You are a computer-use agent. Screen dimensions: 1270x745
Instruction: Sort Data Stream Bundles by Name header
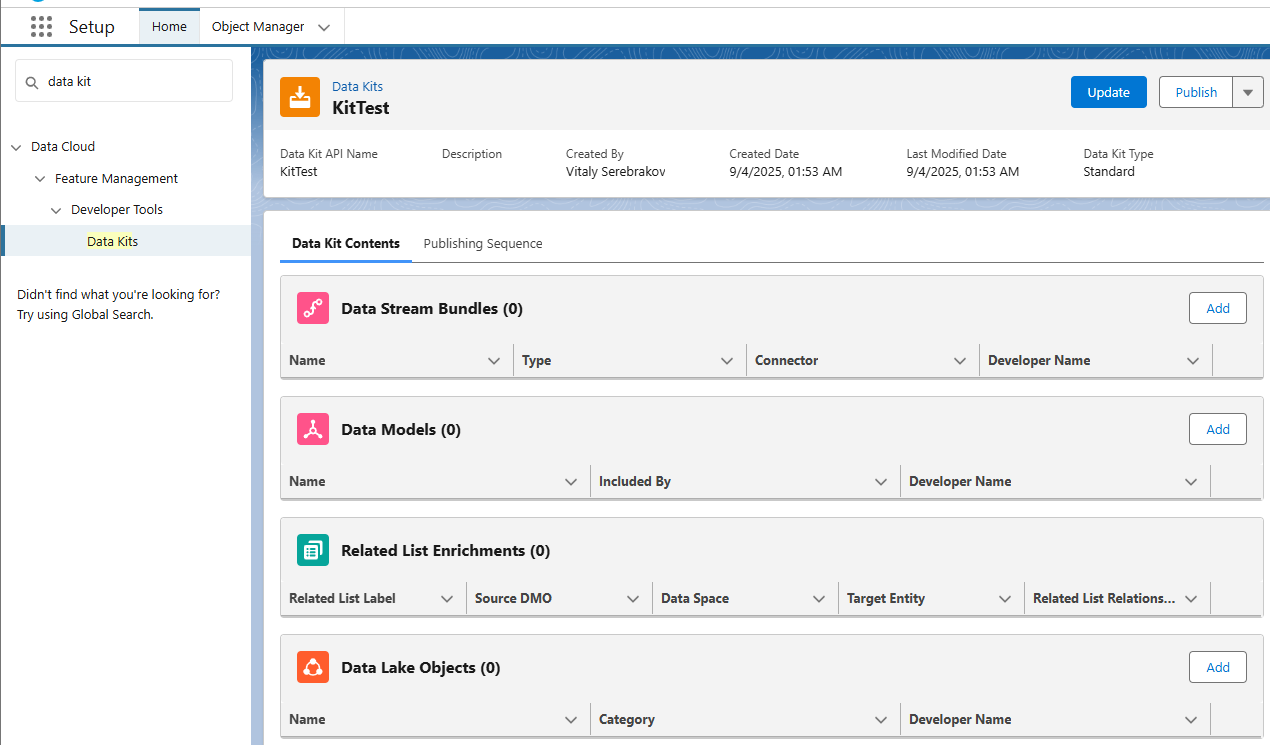307,360
